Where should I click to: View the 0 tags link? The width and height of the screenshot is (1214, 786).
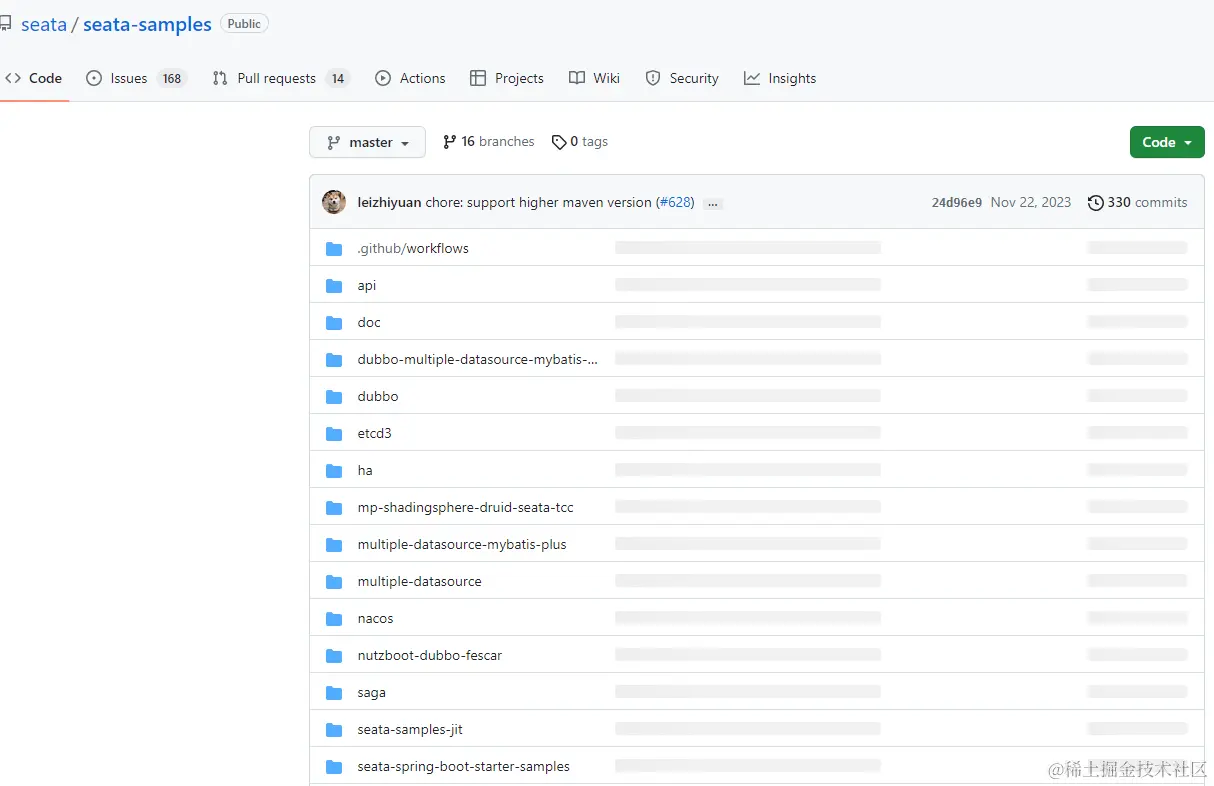click(x=580, y=142)
